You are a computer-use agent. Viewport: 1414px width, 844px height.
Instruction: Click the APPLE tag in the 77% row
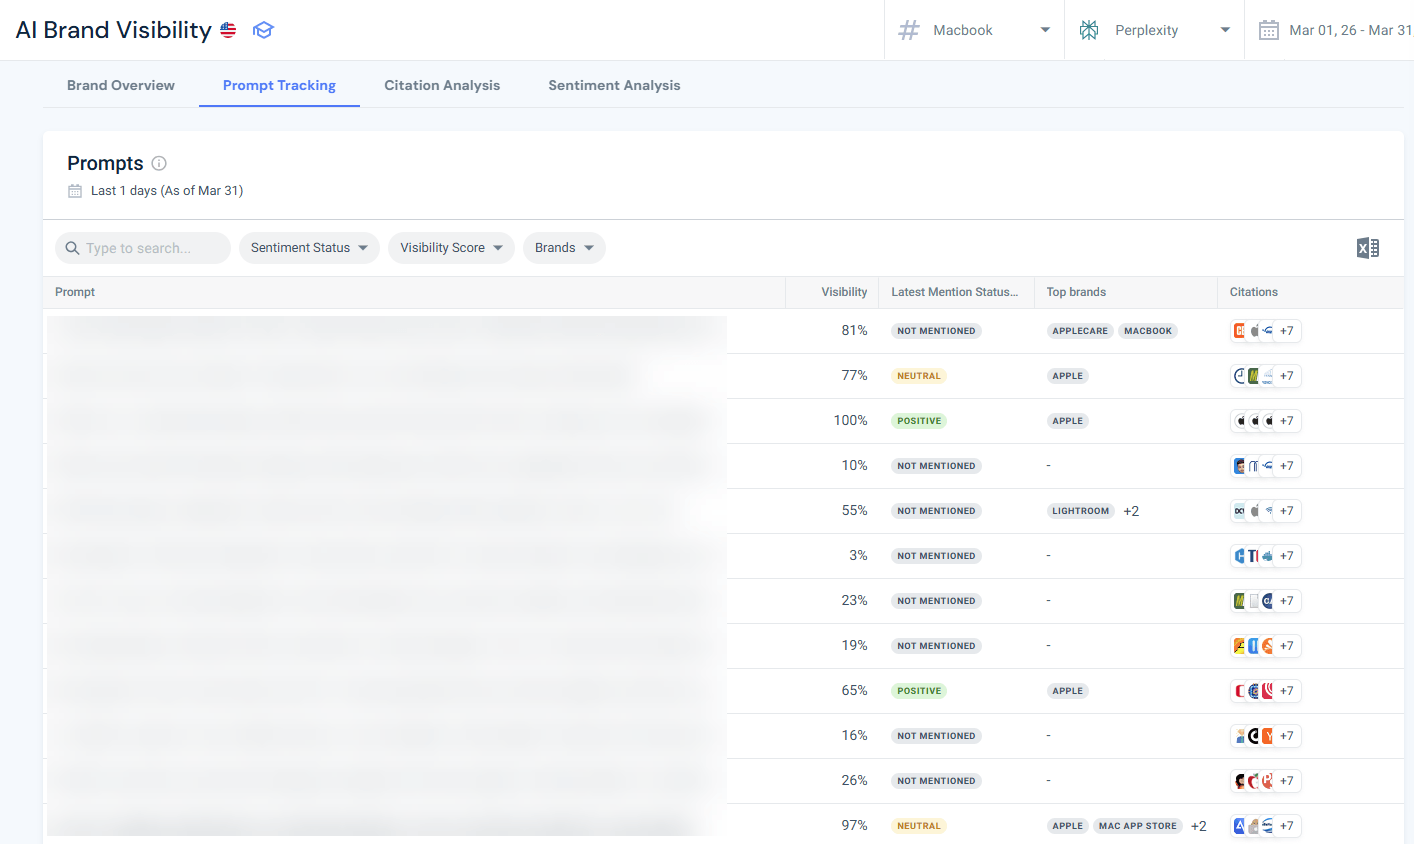(1068, 376)
